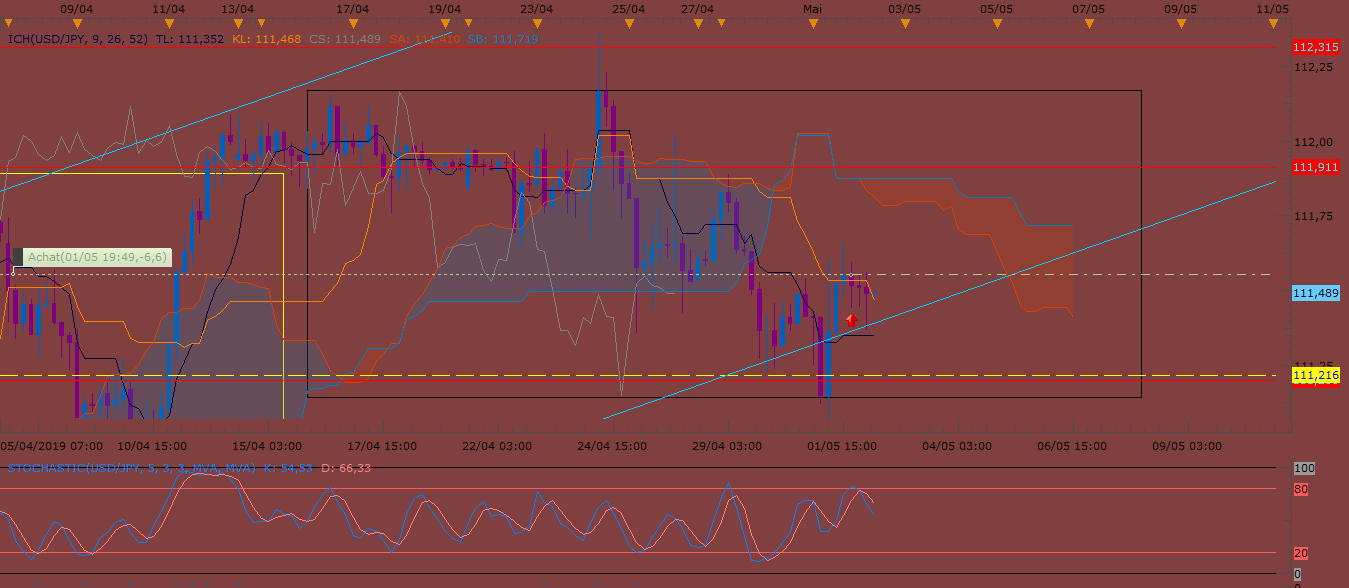Image resolution: width=1349 pixels, height=588 pixels.
Task: Click the yellow 111,216 price tag
Action: click(1316, 374)
